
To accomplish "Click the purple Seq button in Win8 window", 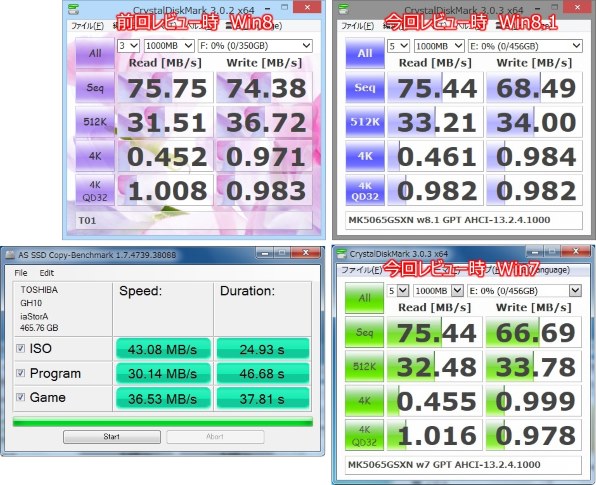I will click(95, 88).
